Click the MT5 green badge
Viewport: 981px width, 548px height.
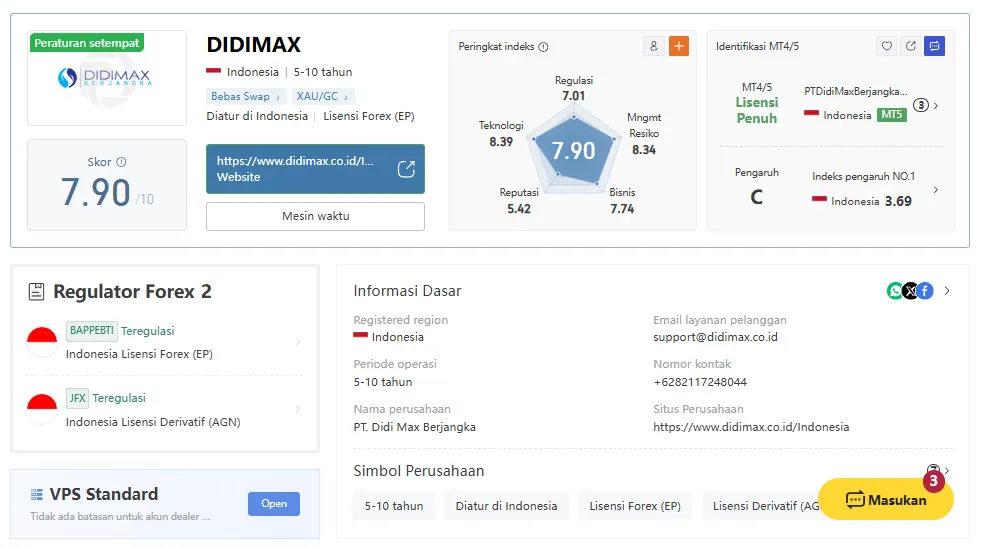892,114
